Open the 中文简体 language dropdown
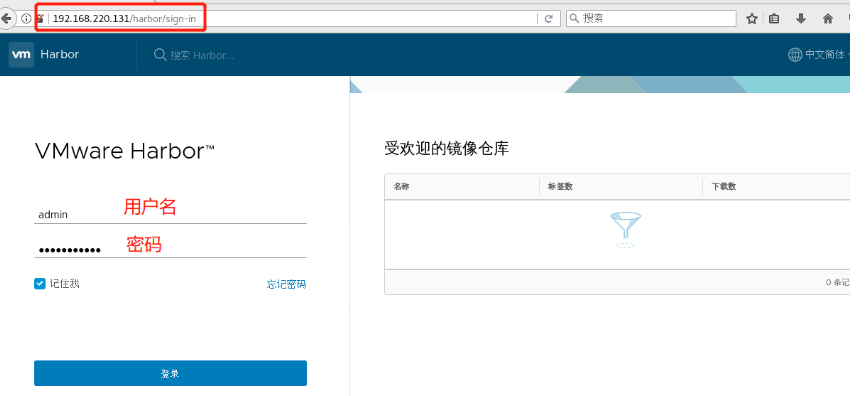This screenshot has height=396, width=867. (x=824, y=55)
